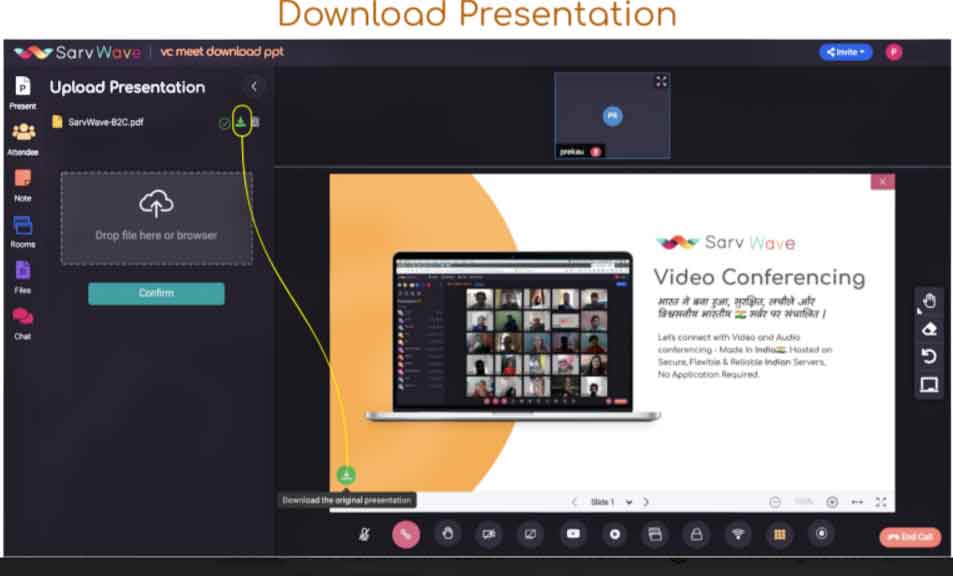This screenshot has width=953, height=576.
Task: Lock the meeting room
Action: click(697, 534)
